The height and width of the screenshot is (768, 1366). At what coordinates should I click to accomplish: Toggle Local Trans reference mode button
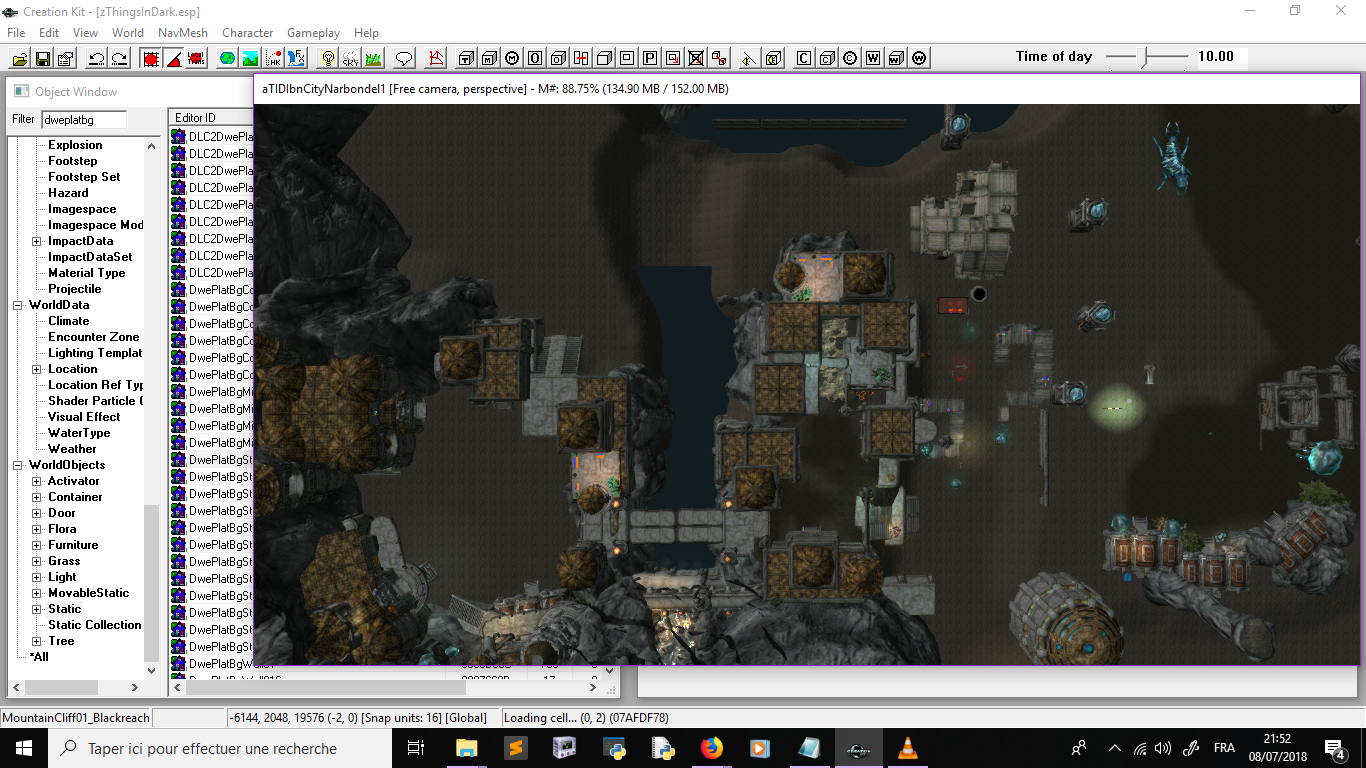click(197, 58)
